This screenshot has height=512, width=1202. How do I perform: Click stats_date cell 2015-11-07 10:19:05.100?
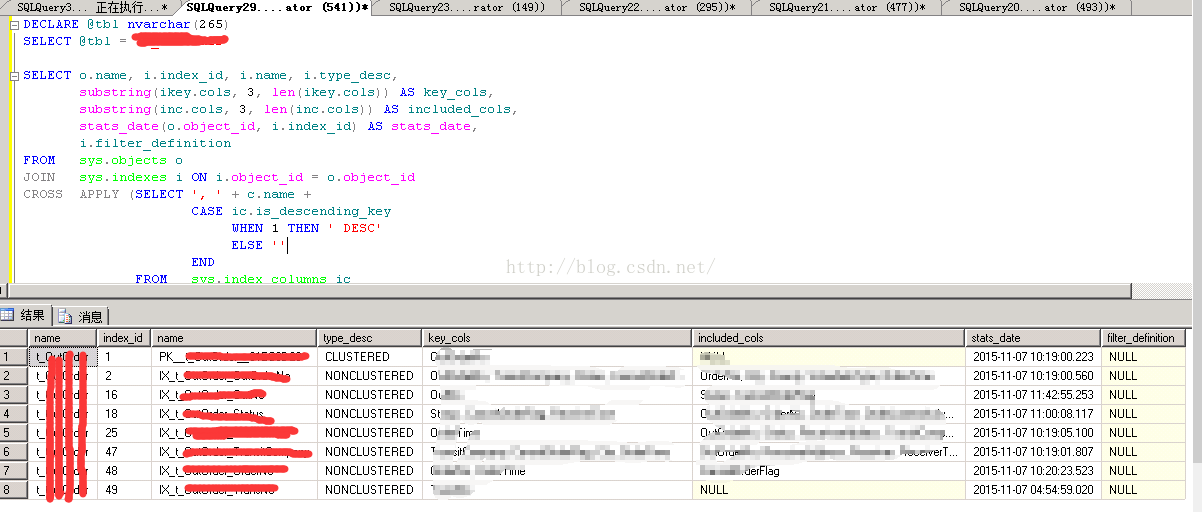(x=1033, y=432)
